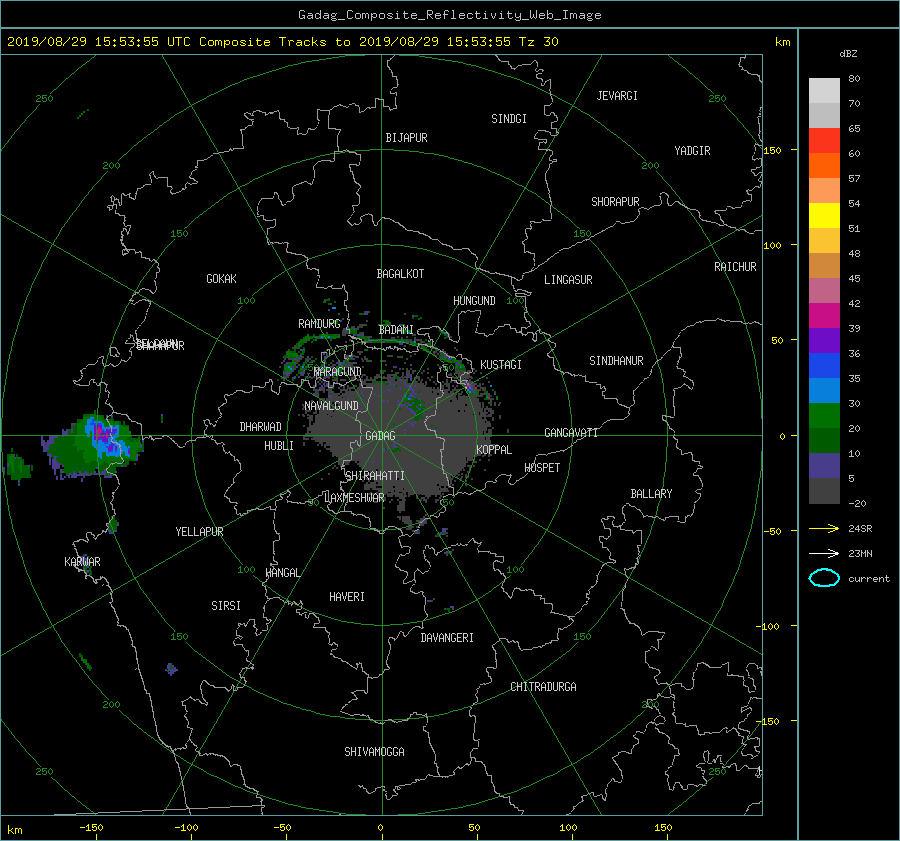Click the HOSPET city label
The height and width of the screenshot is (841, 900).
(542, 468)
